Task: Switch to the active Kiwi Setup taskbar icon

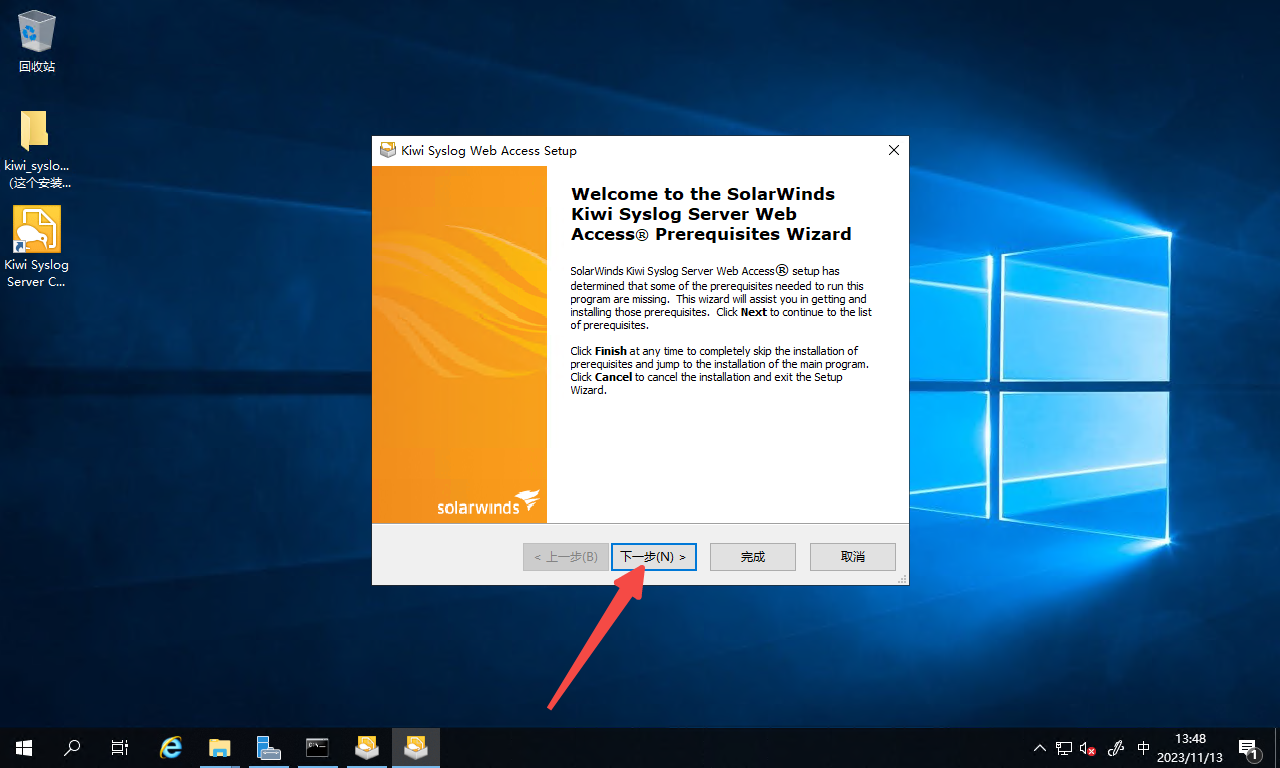Action: tap(415, 747)
